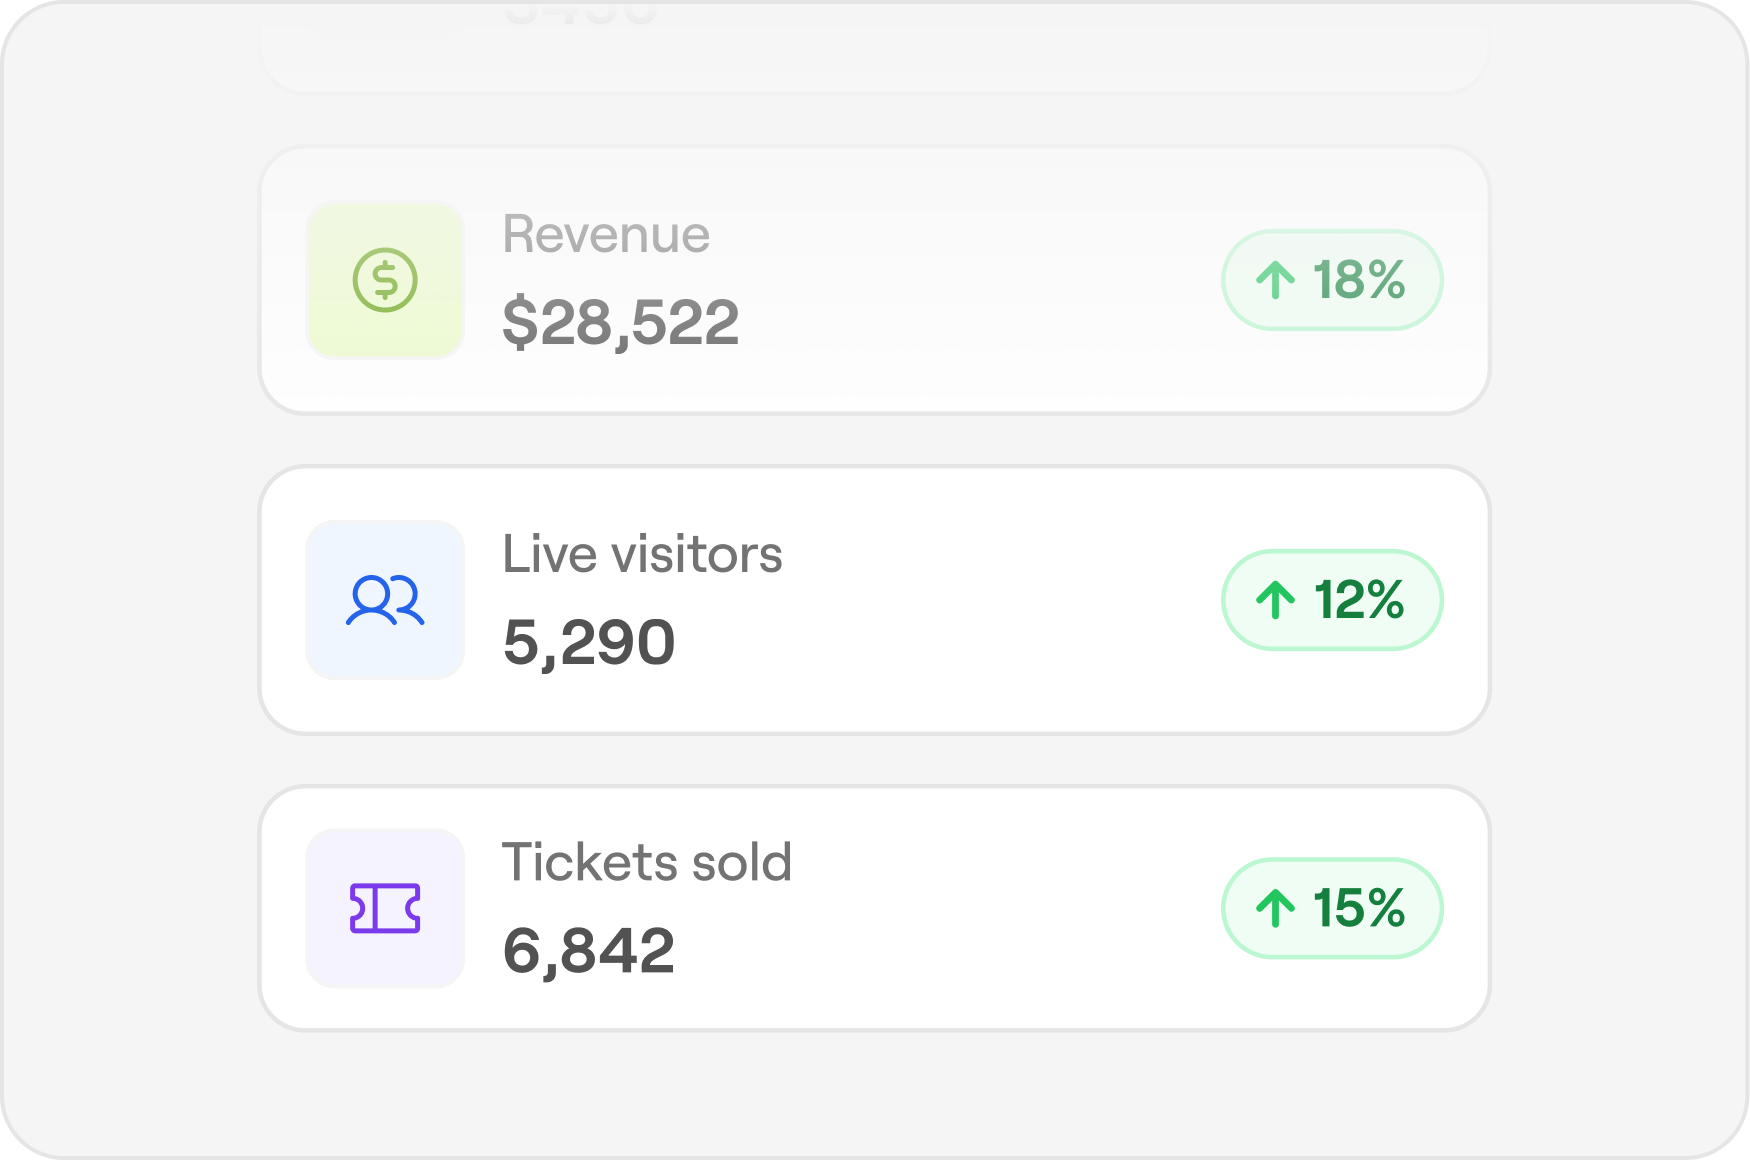Click the green arrow in 18% badge

point(1276,280)
